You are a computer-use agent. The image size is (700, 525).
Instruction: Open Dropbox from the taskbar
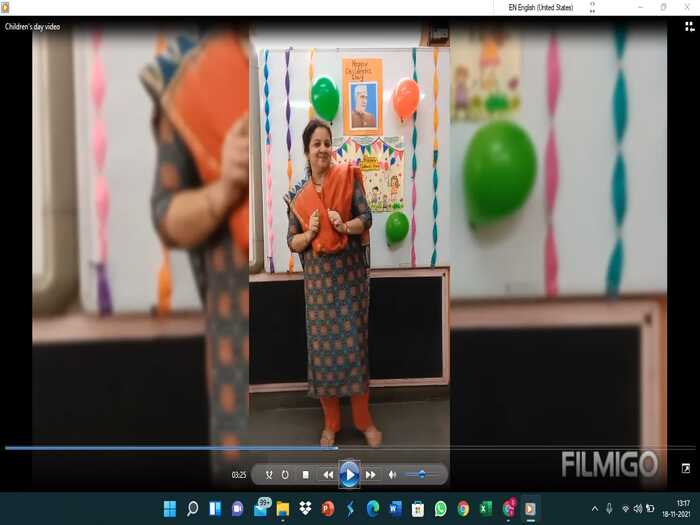coord(305,508)
